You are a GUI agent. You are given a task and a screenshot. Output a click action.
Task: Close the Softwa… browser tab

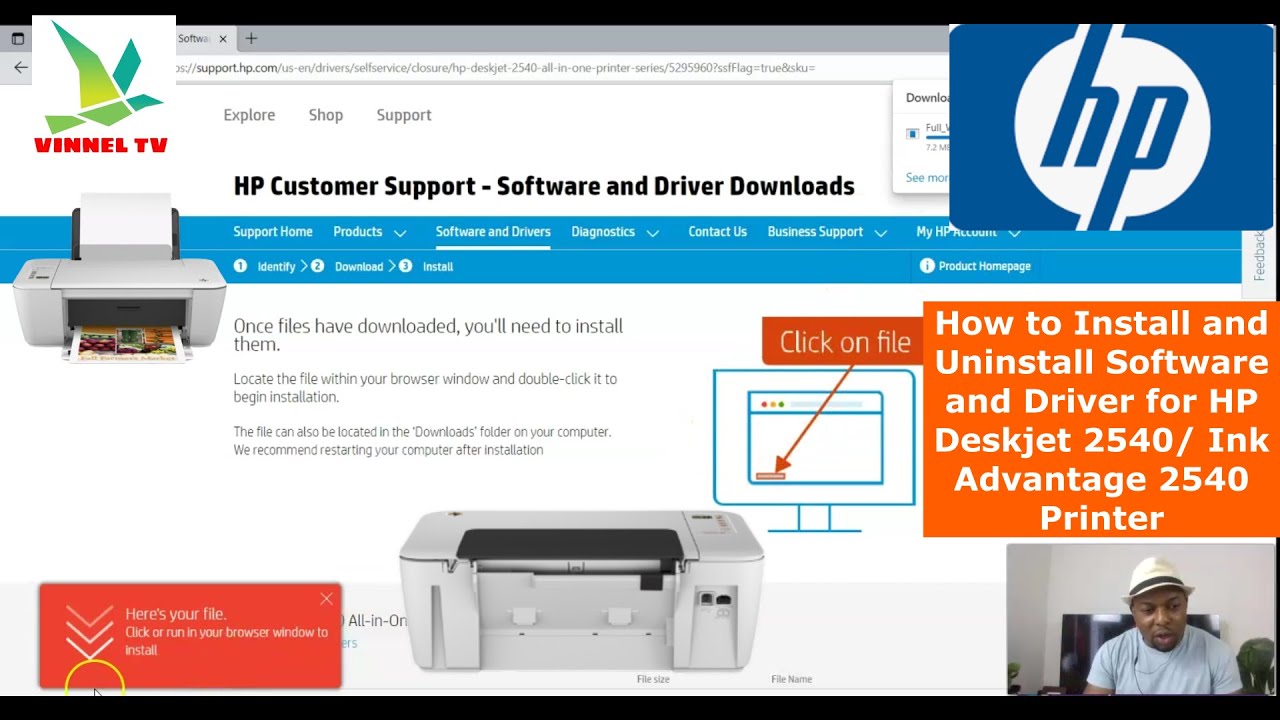[x=223, y=39]
